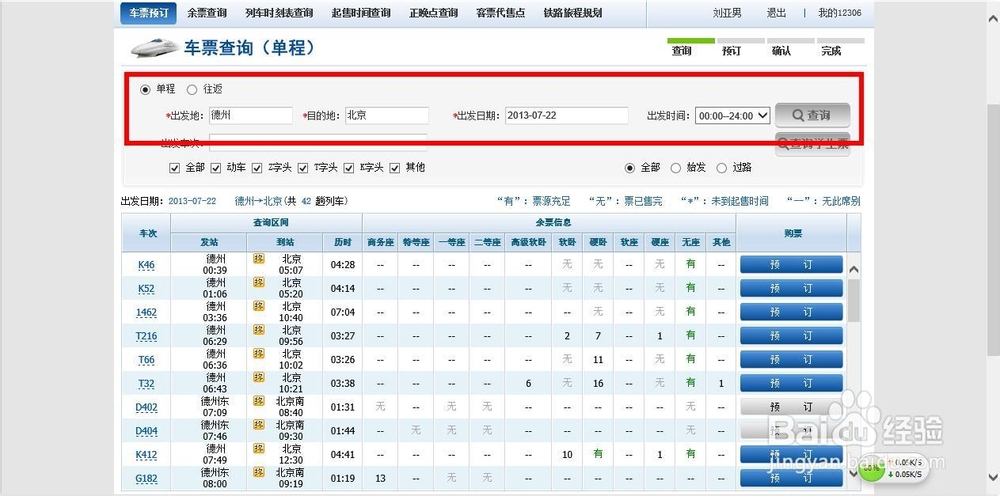
Task: Open train T216 details link
Action: pos(146,336)
